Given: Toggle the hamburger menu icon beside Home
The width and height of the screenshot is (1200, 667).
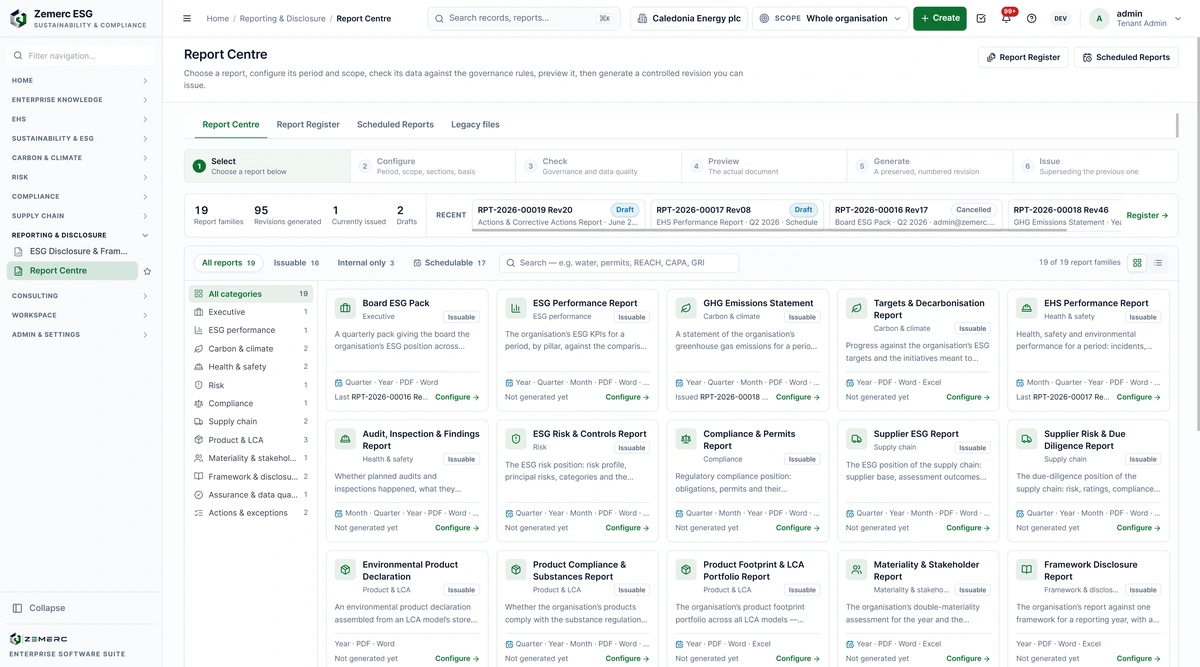Looking at the screenshot, I should click(x=187, y=18).
